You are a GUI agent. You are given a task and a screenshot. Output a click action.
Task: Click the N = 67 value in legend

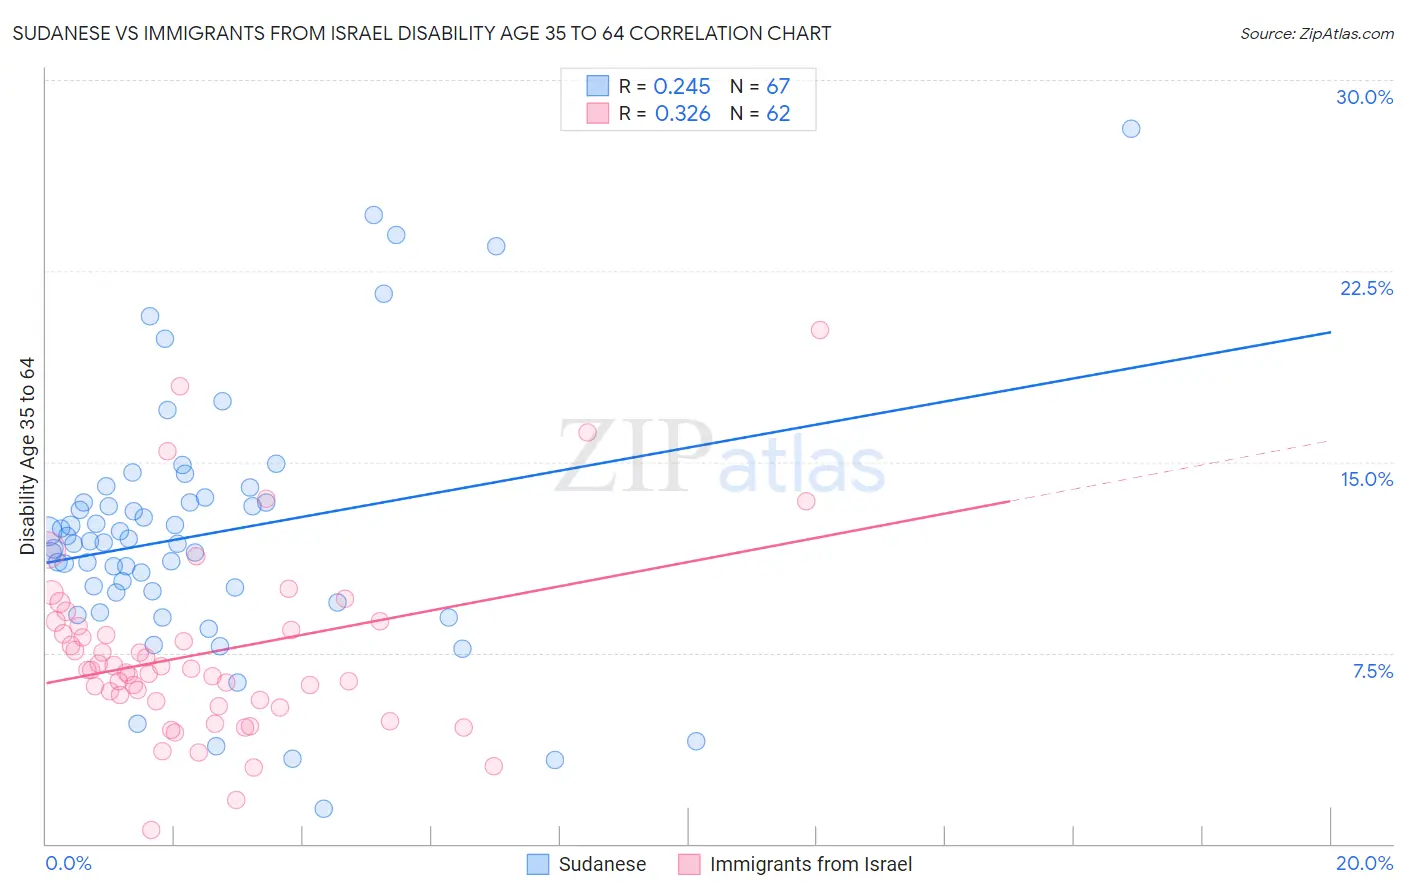[x=760, y=86]
